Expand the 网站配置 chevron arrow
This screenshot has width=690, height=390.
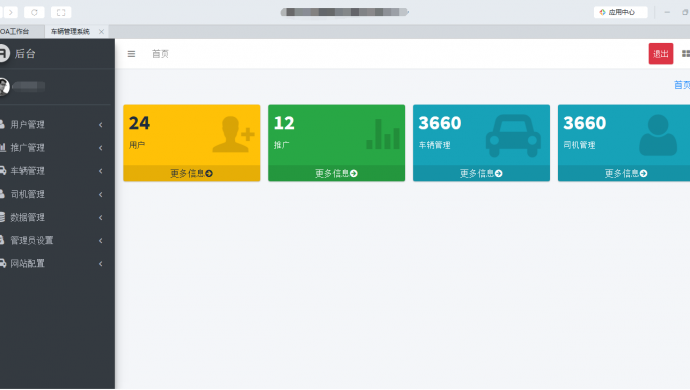[101, 264]
